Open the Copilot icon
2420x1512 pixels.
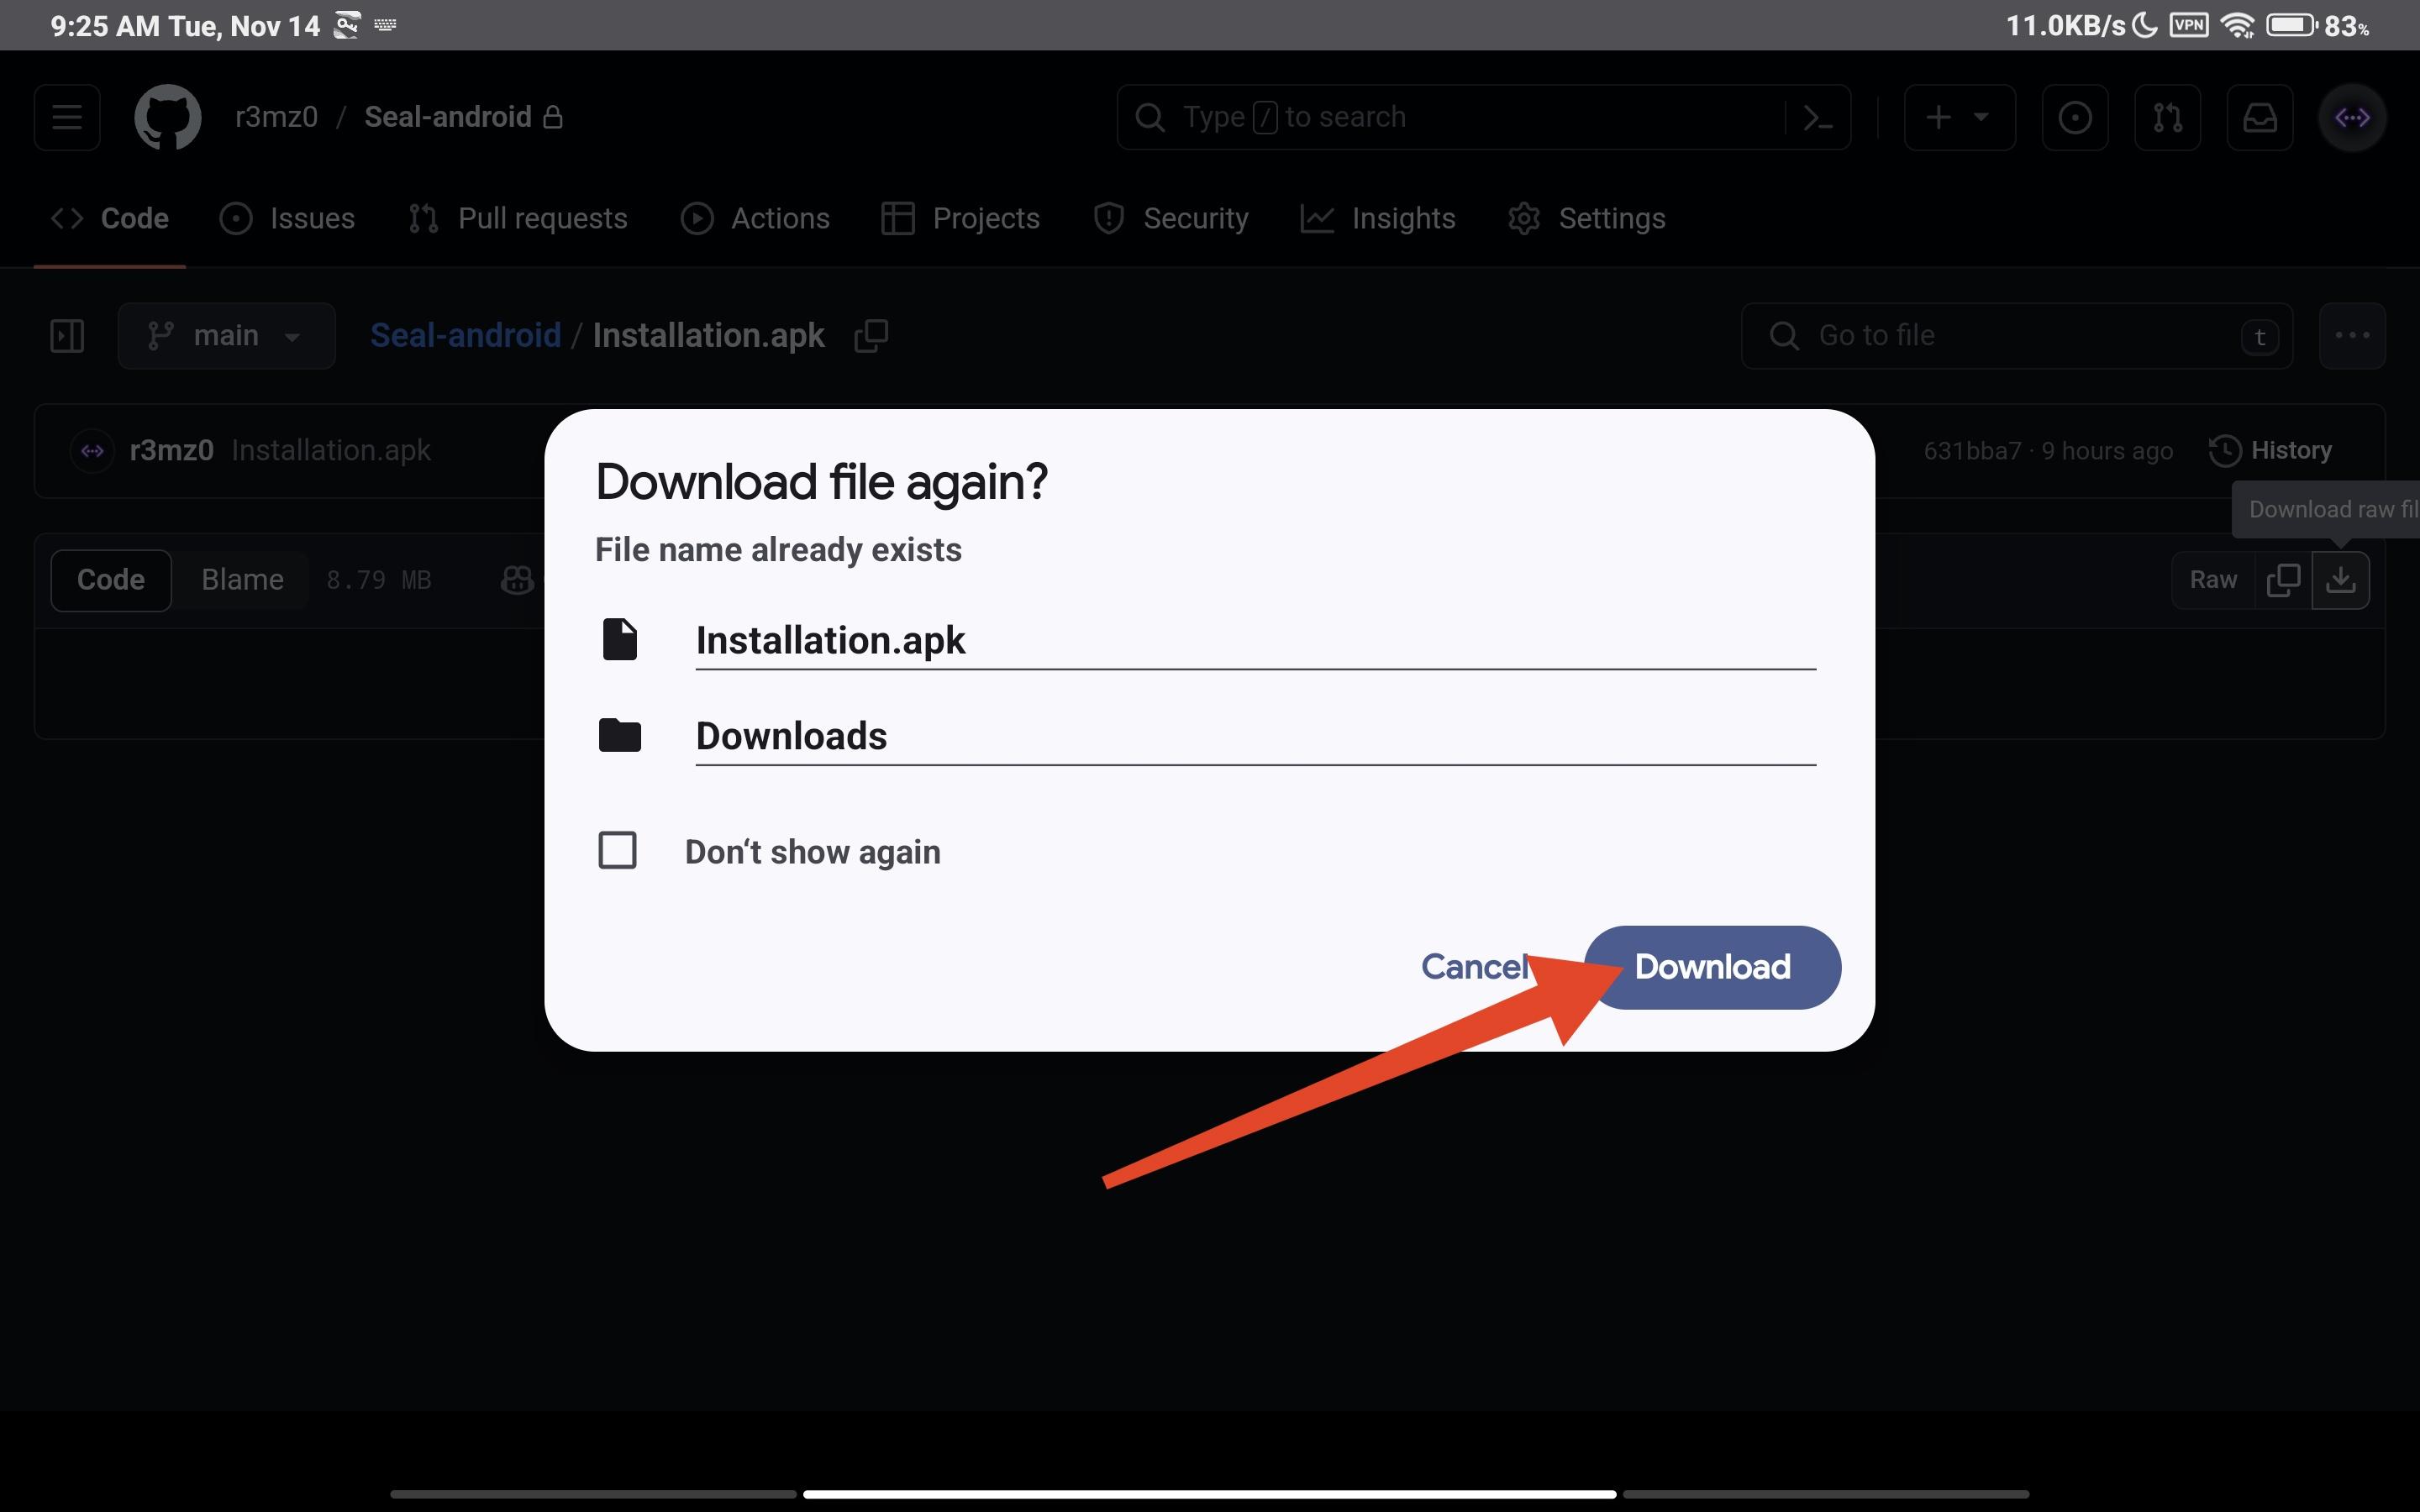(516, 580)
